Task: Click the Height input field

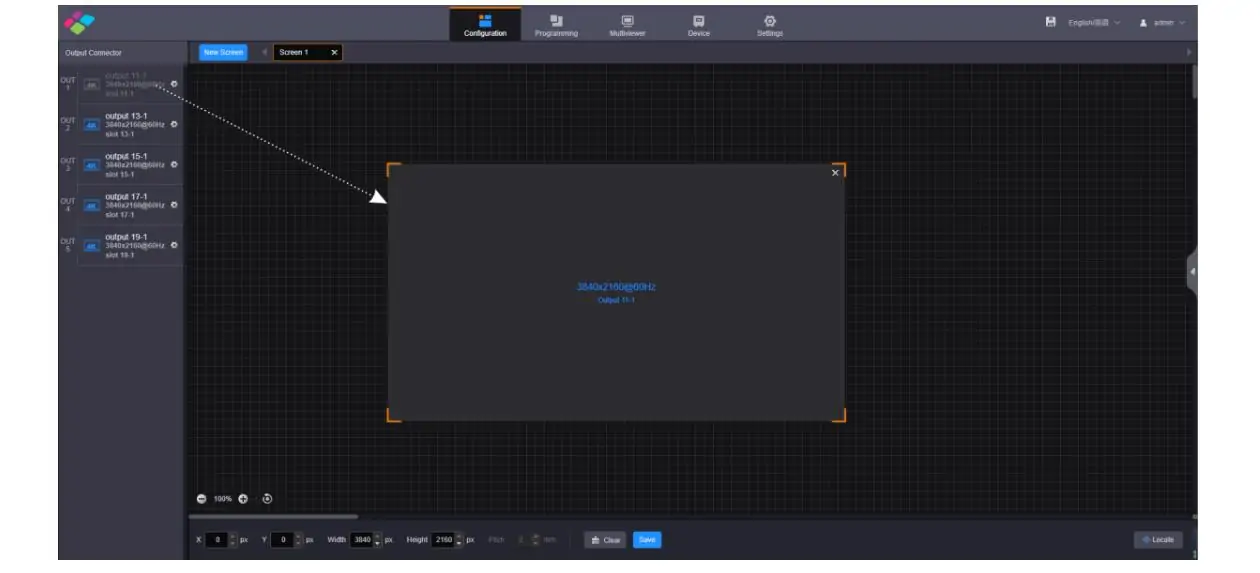Action: click(x=444, y=540)
